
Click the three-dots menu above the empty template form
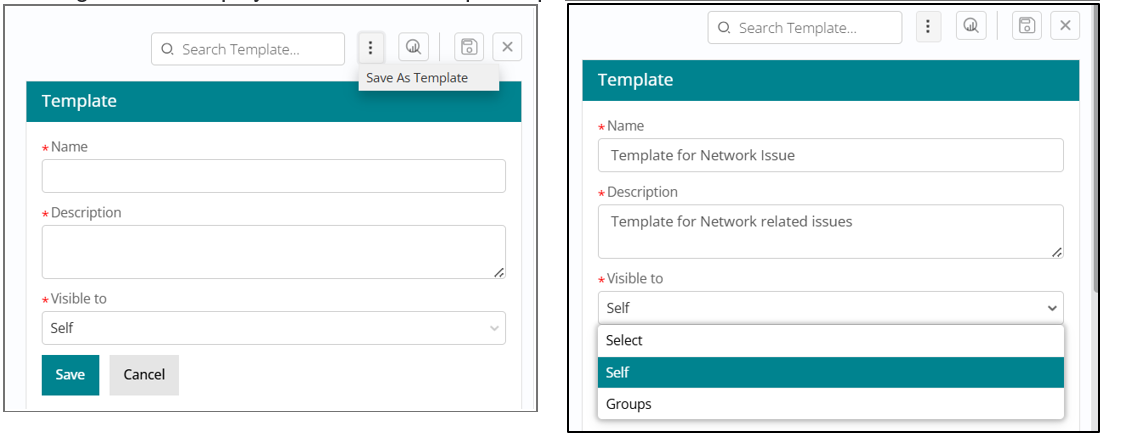[x=370, y=47]
